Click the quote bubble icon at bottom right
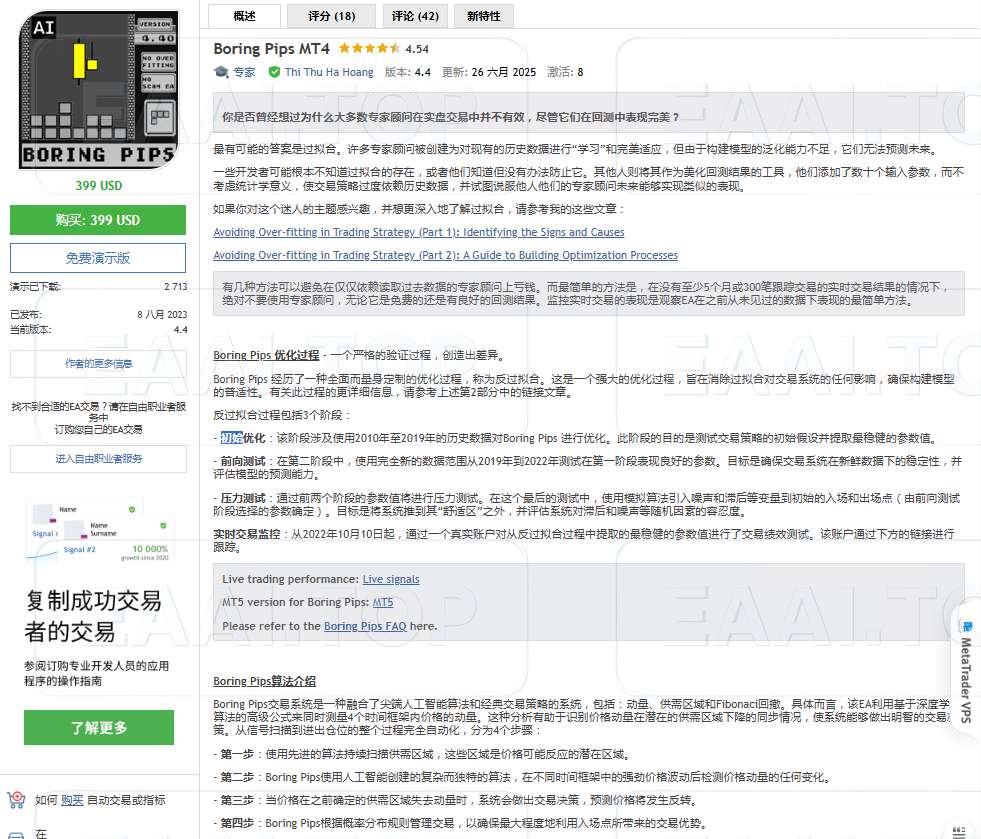The image size is (981, 839). coord(957,832)
